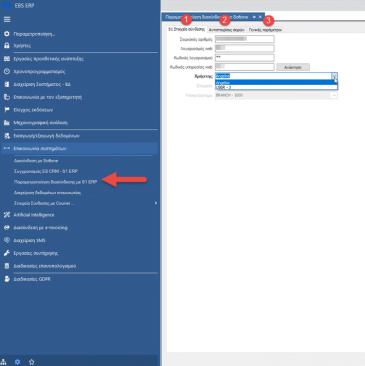
Task: Click the Ανάκτηση button
Action: [293, 67]
